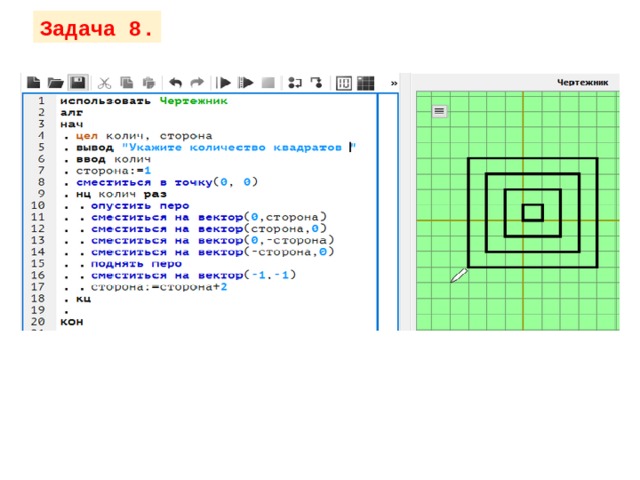Click the 'кц' loop end keyword
Image resolution: width=640 pixels, height=480 pixels.
point(83,299)
